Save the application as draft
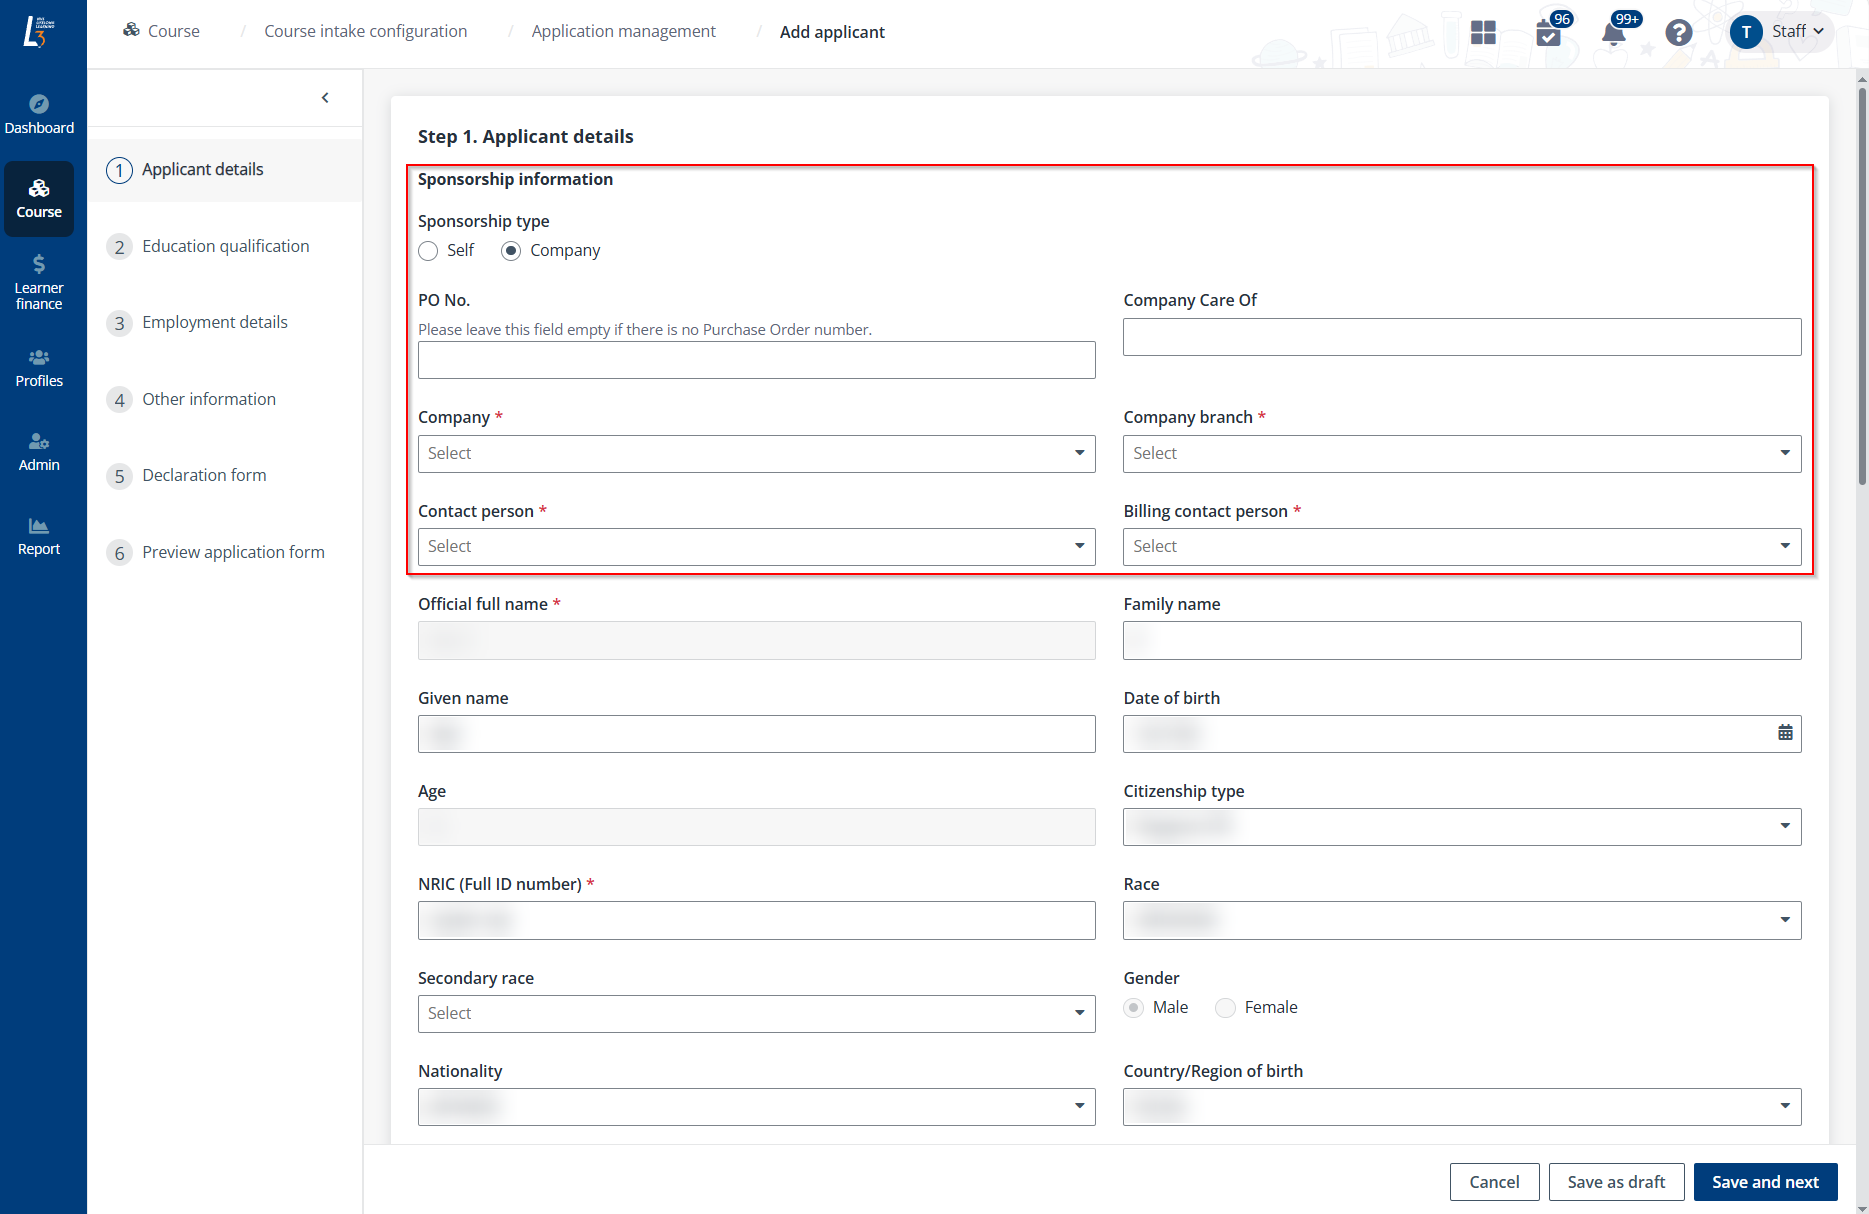1869x1214 pixels. click(x=1616, y=1181)
